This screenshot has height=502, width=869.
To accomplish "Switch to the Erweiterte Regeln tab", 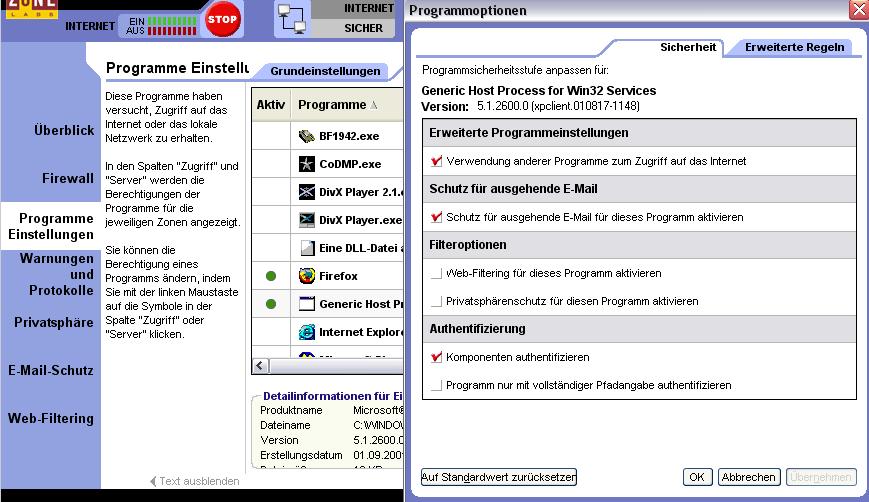I will [794, 47].
